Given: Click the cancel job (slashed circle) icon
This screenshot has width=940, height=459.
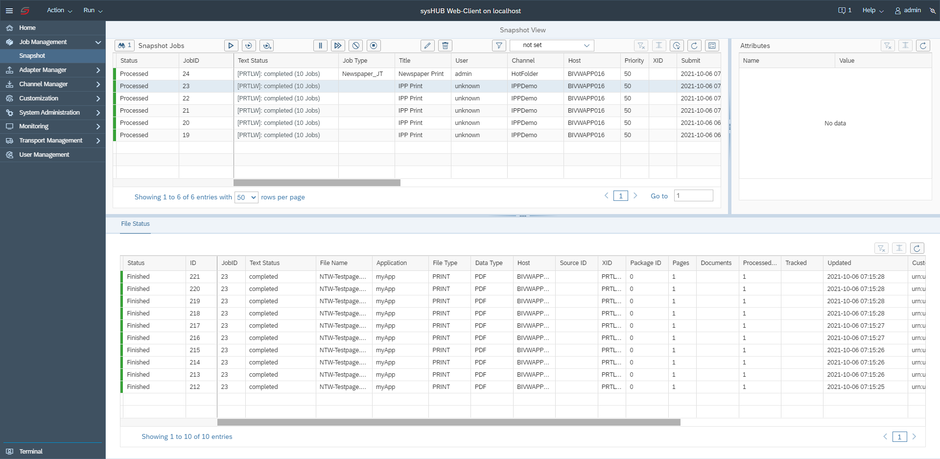Looking at the screenshot, I should (x=355, y=46).
